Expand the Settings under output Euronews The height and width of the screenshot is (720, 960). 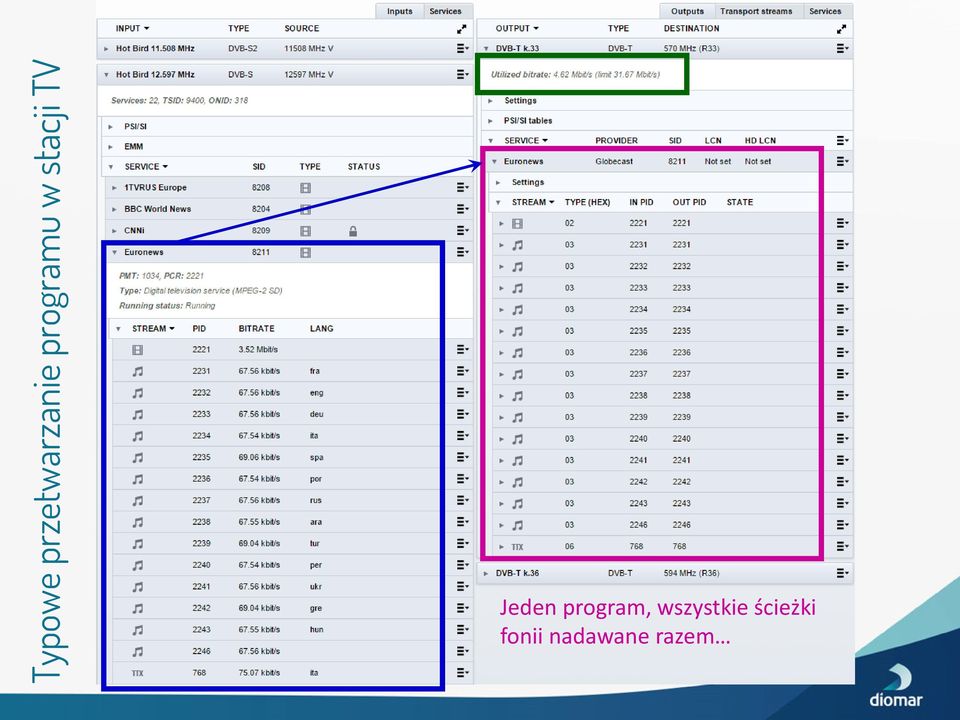pos(498,182)
